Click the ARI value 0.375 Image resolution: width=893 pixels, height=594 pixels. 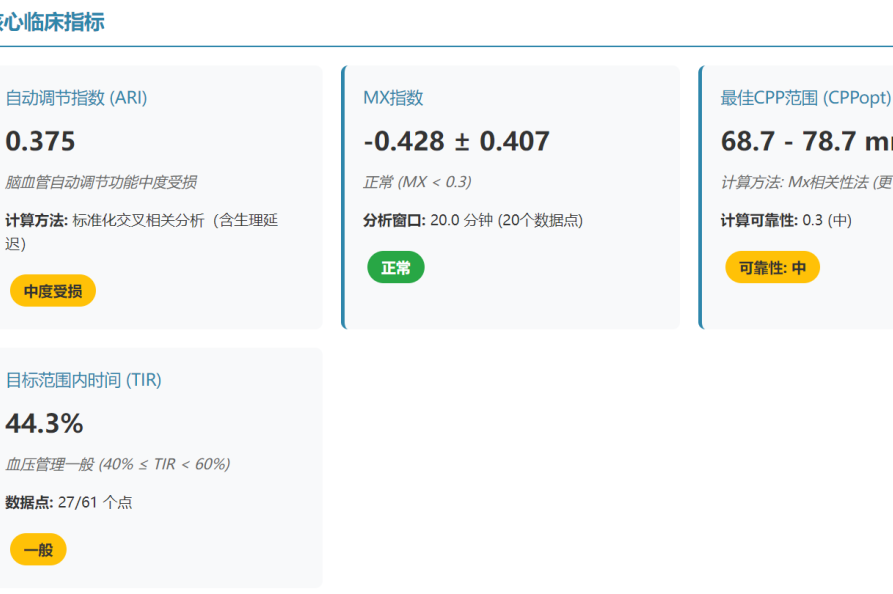point(40,141)
